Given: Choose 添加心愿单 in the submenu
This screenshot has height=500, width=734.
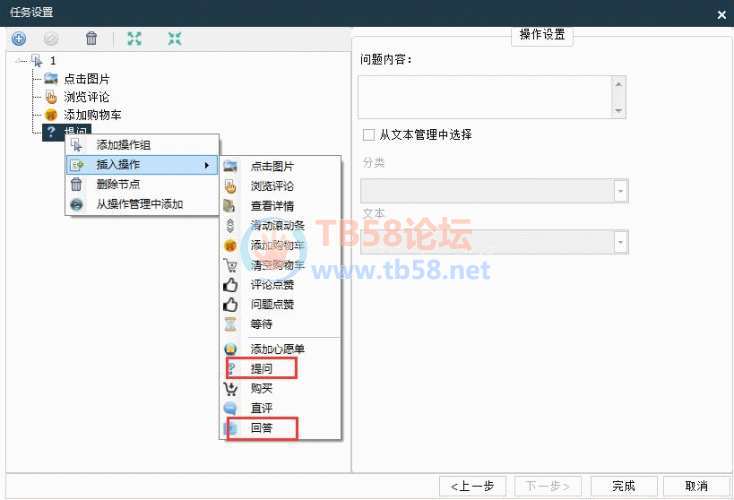Looking at the screenshot, I should point(276,349).
